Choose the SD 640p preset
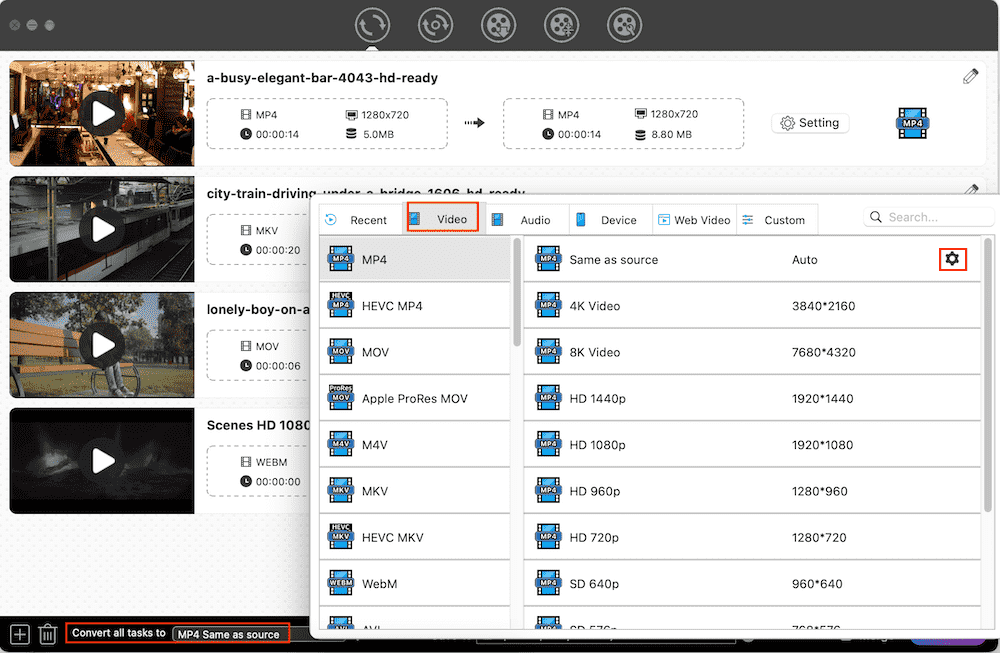This screenshot has height=653, width=1000. pyautogui.click(x=752, y=583)
